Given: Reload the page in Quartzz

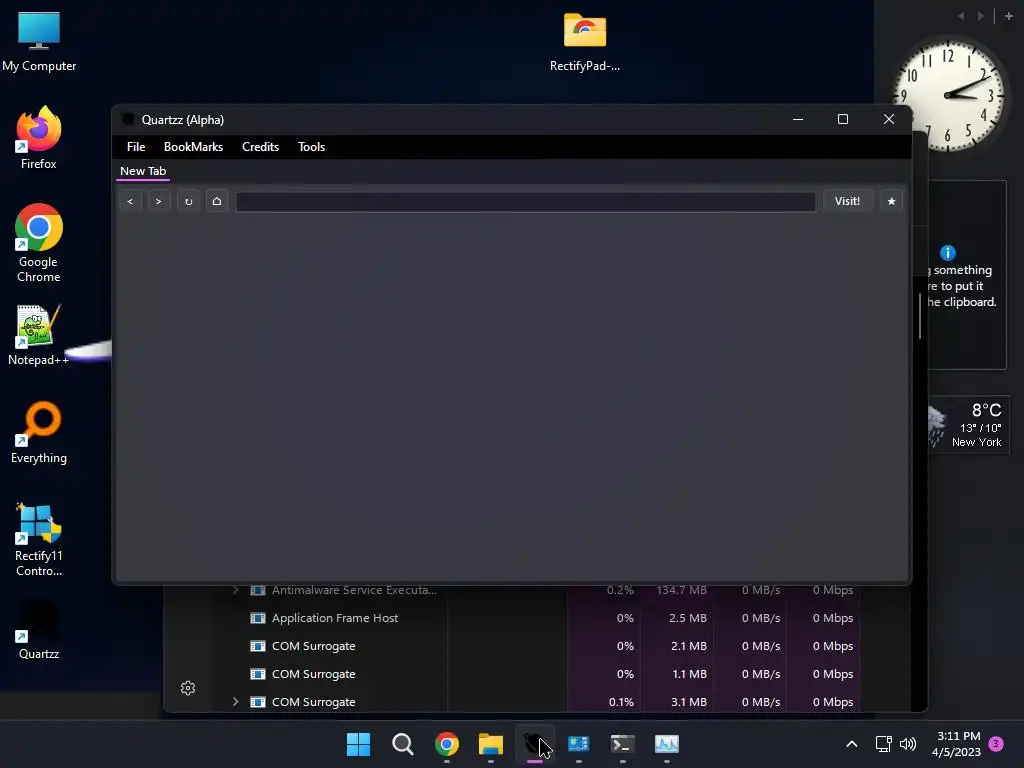Looking at the screenshot, I should tap(188, 201).
